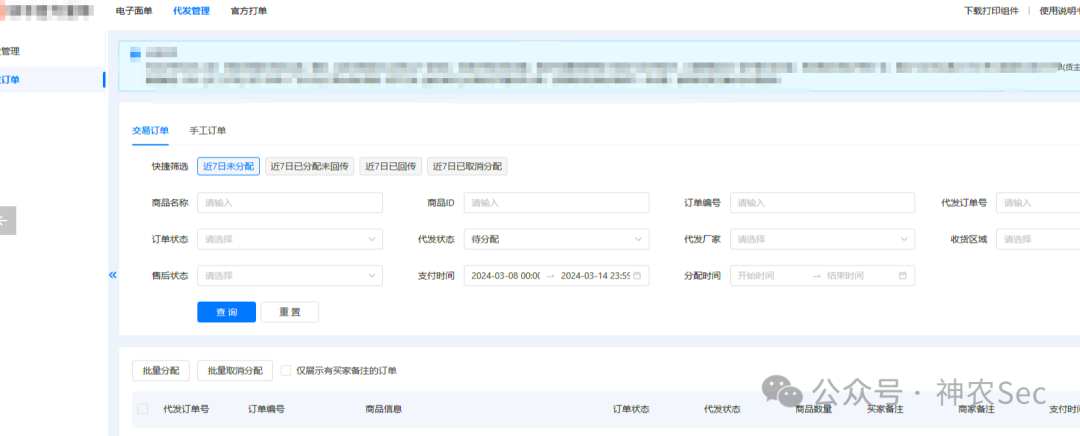Click info icon in notice banner
Viewport: 1080px width, 436px height.
[135, 52]
